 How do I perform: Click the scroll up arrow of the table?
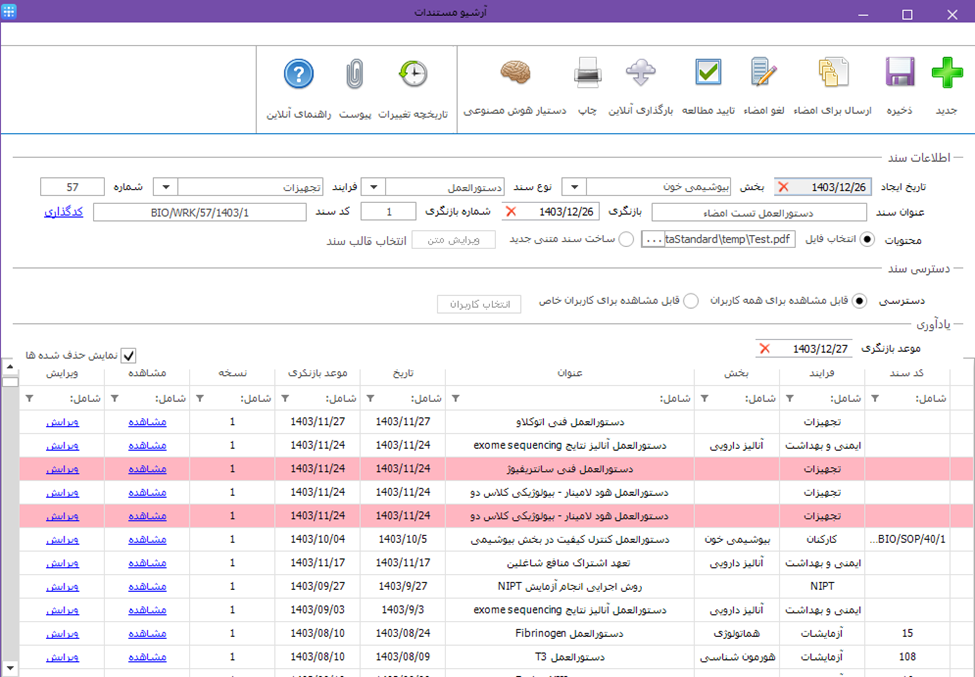pos(9,367)
